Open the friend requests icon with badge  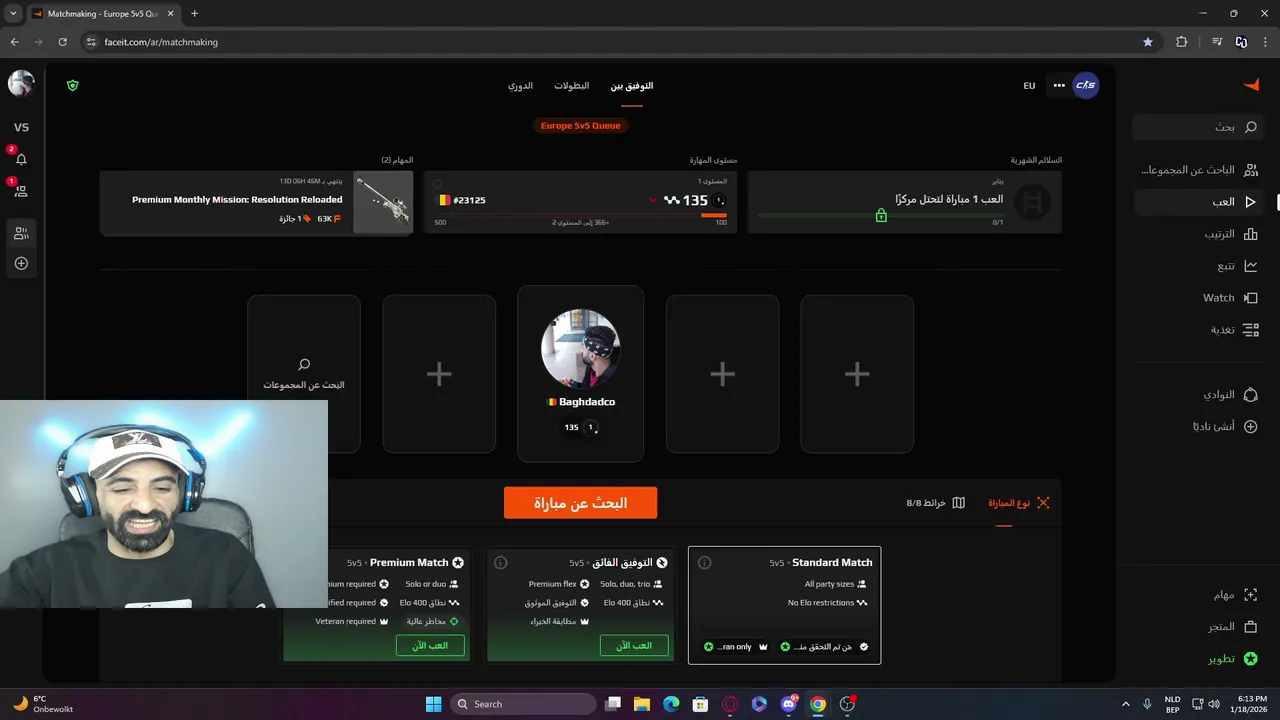click(21, 190)
